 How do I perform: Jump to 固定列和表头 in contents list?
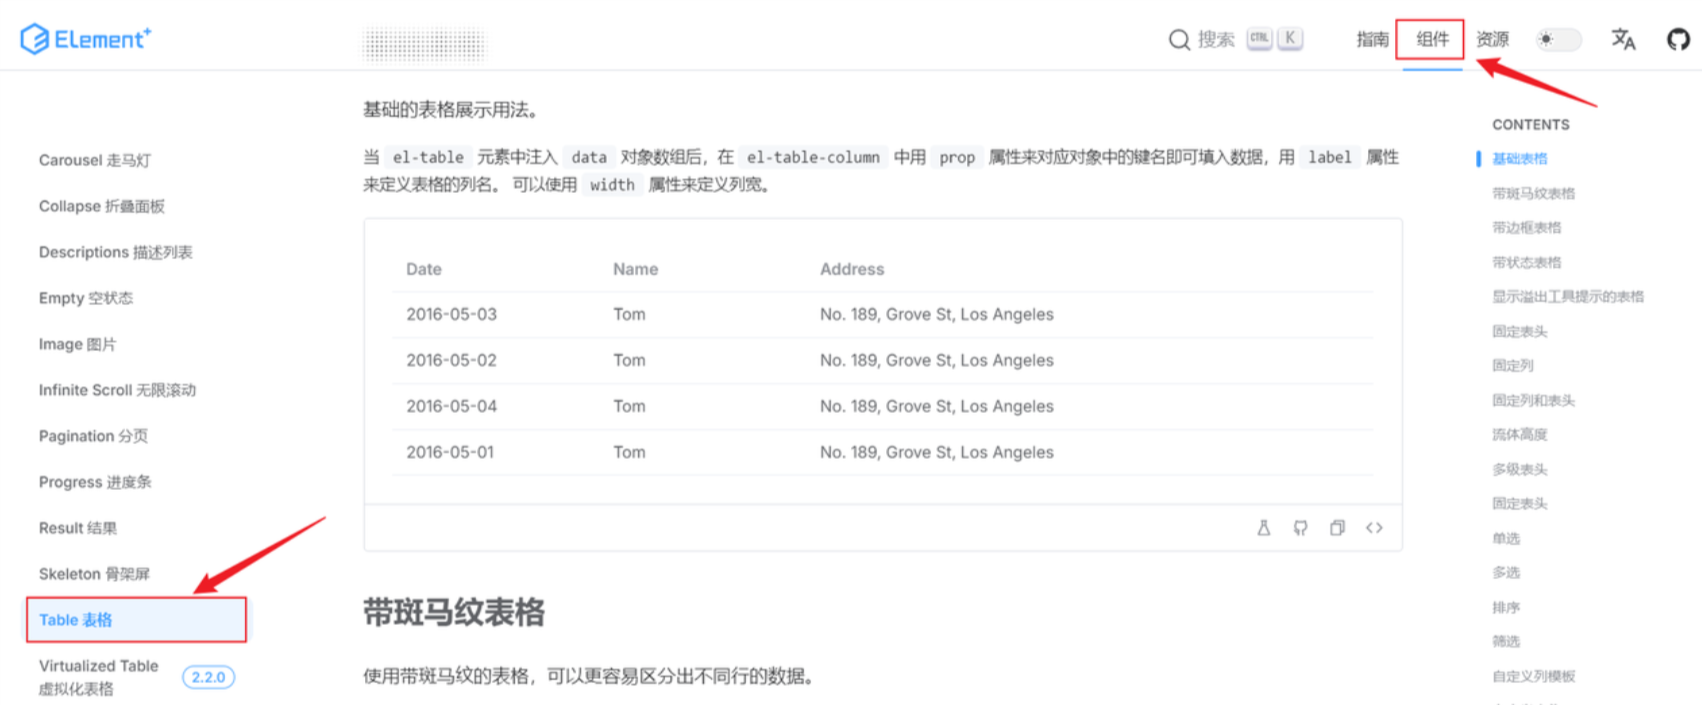click(1533, 400)
